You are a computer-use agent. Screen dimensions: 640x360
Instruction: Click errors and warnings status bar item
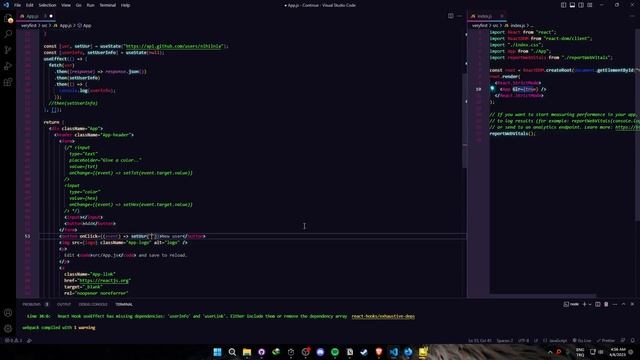[x=13, y=340]
